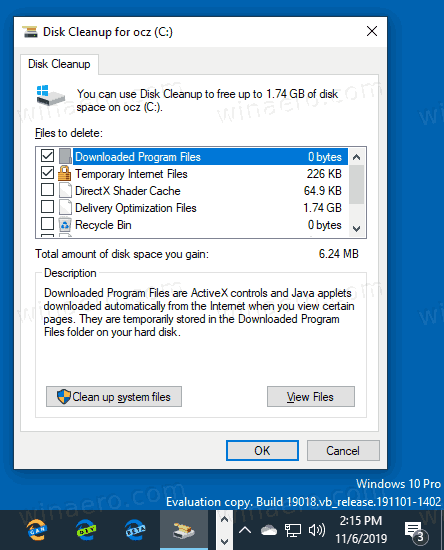This screenshot has width=444, height=550.
Task: Check the DirectX Shader Cache checkbox
Action: tap(47, 190)
